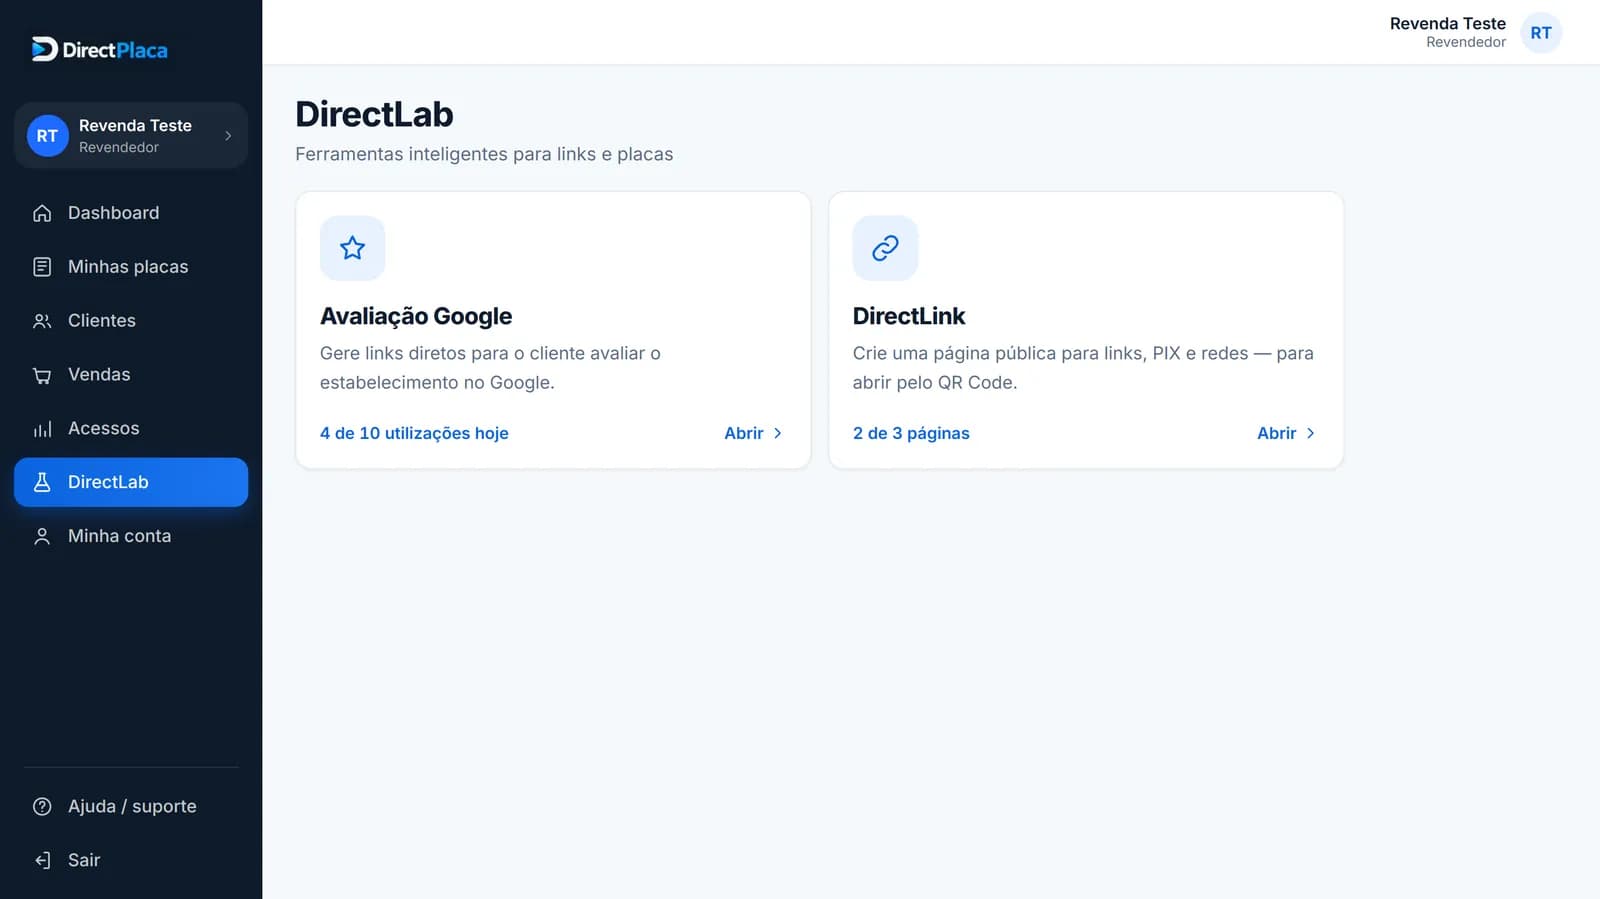This screenshot has height=899, width=1600.
Task: Open the Avaliação Google tool via Abrir
Action: 754,433
